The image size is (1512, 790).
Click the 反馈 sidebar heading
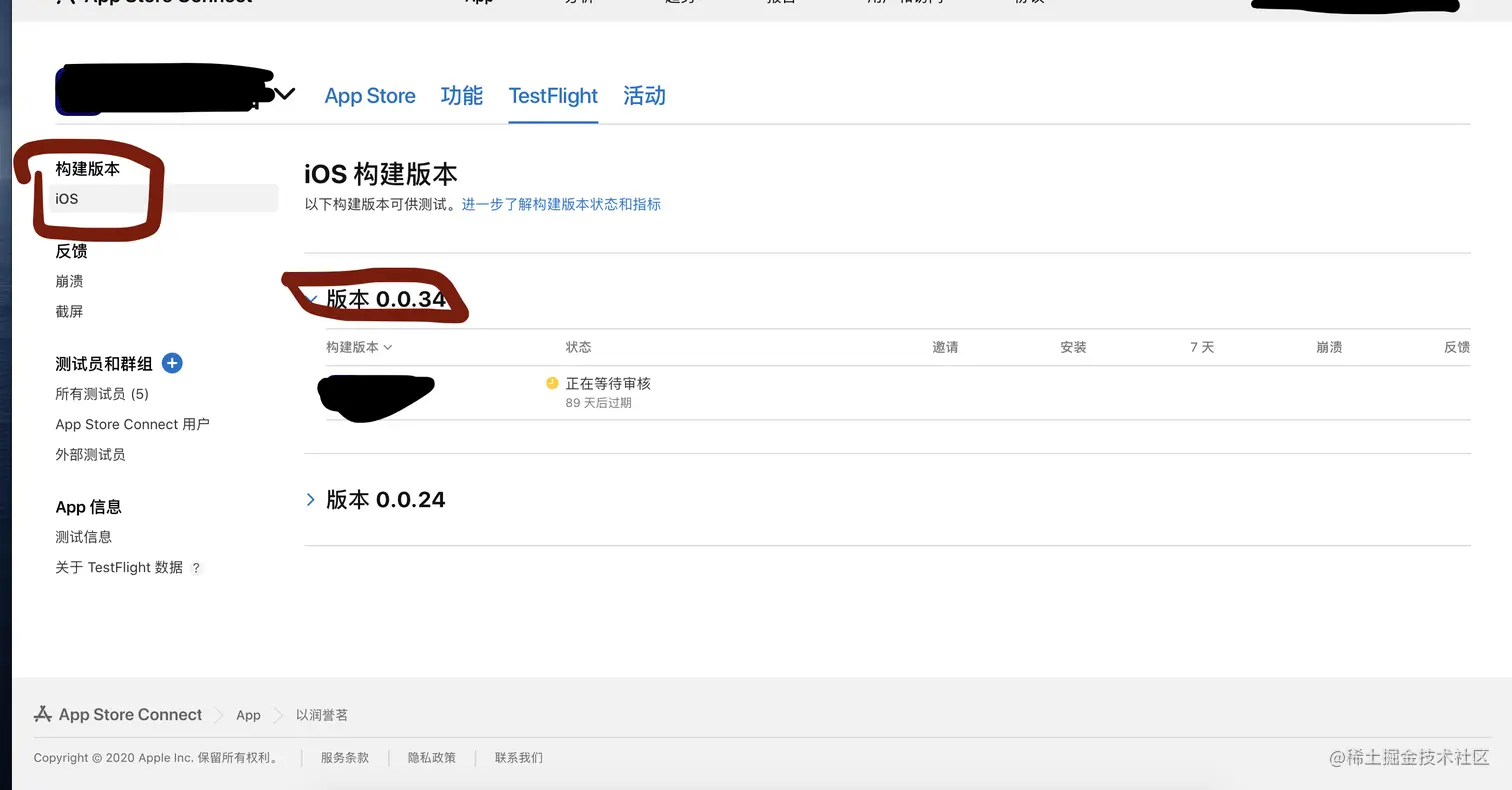(x=71, y=251)
